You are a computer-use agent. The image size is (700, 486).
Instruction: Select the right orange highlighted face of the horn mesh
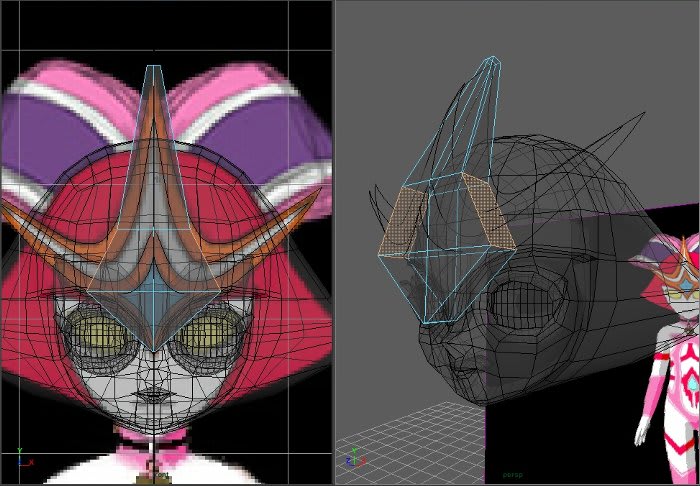point(489,210)
